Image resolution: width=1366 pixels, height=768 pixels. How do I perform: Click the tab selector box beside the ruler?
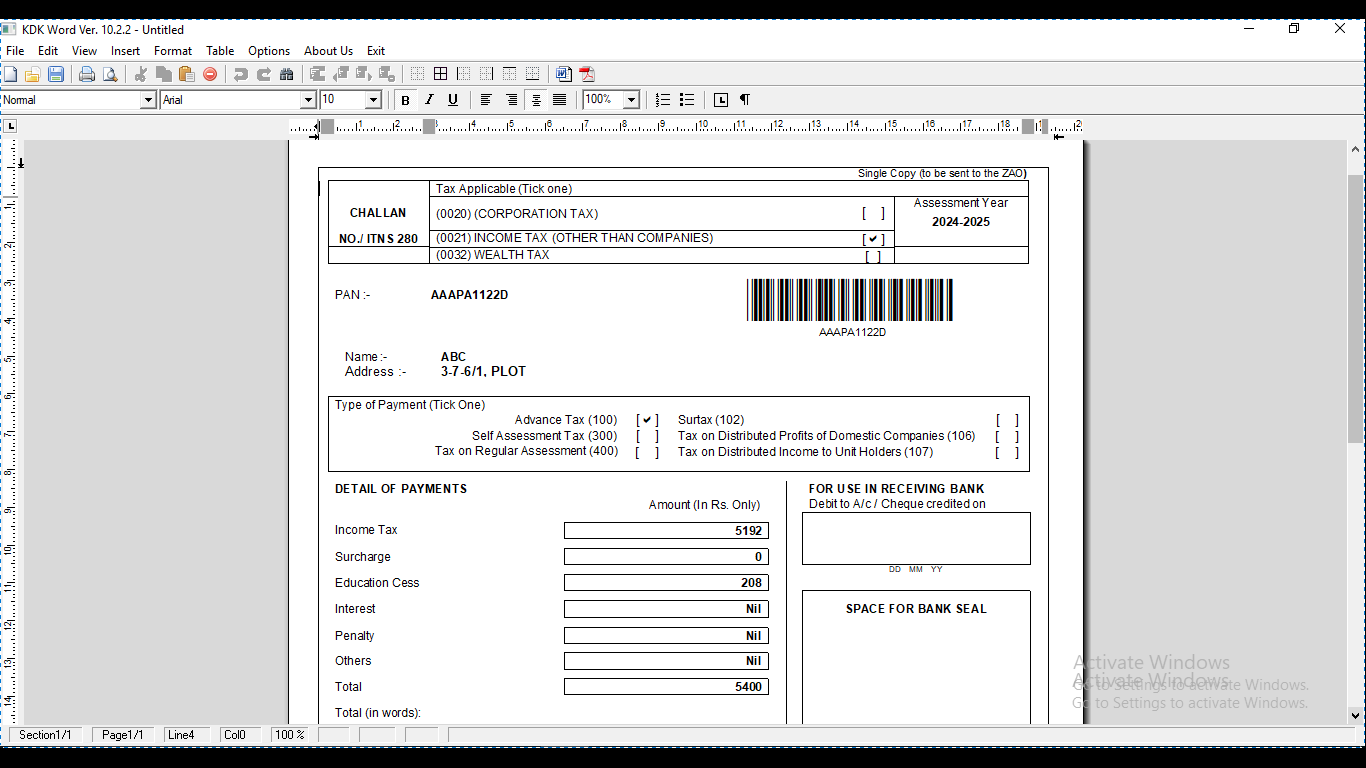tap(10, 126)
